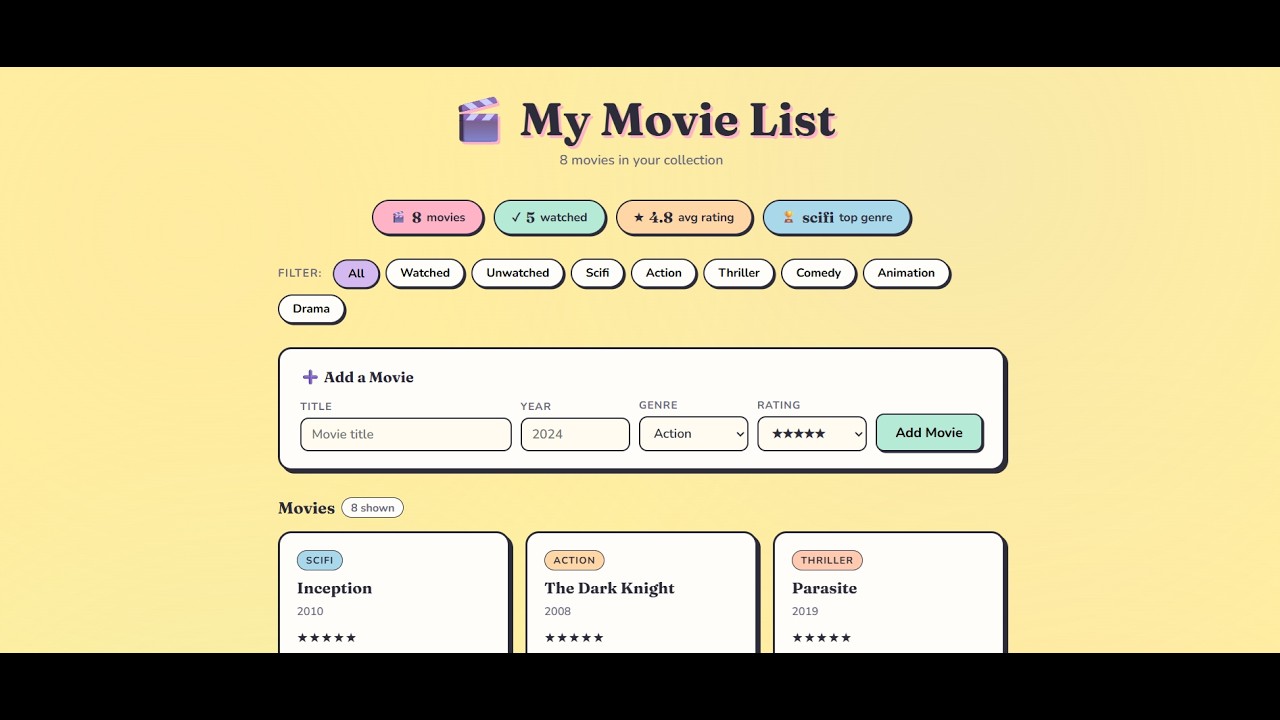Click the clapperboard icon beside My Movie List
Viewport: 1280px width, 720px height.
click(479, 121)
